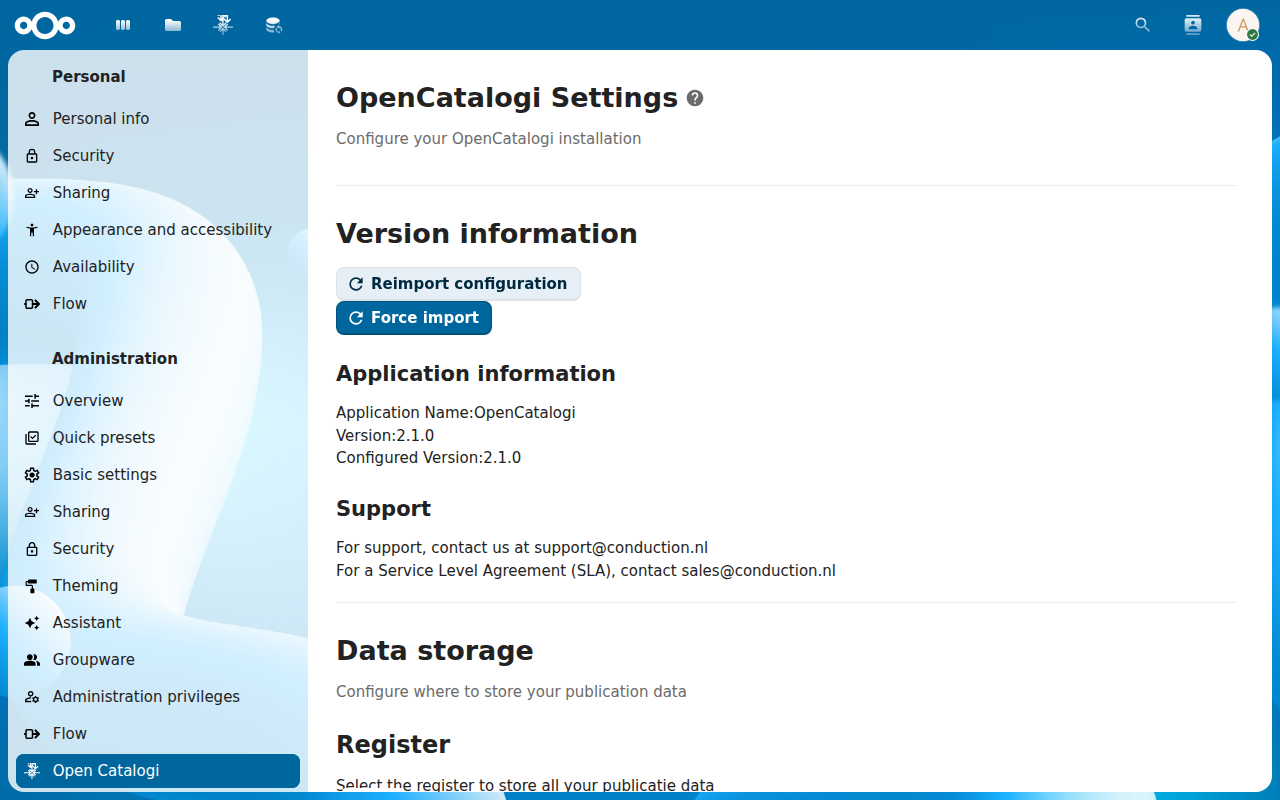
Task: Open the Files app folder icon
Action: [x=173, y=25]
